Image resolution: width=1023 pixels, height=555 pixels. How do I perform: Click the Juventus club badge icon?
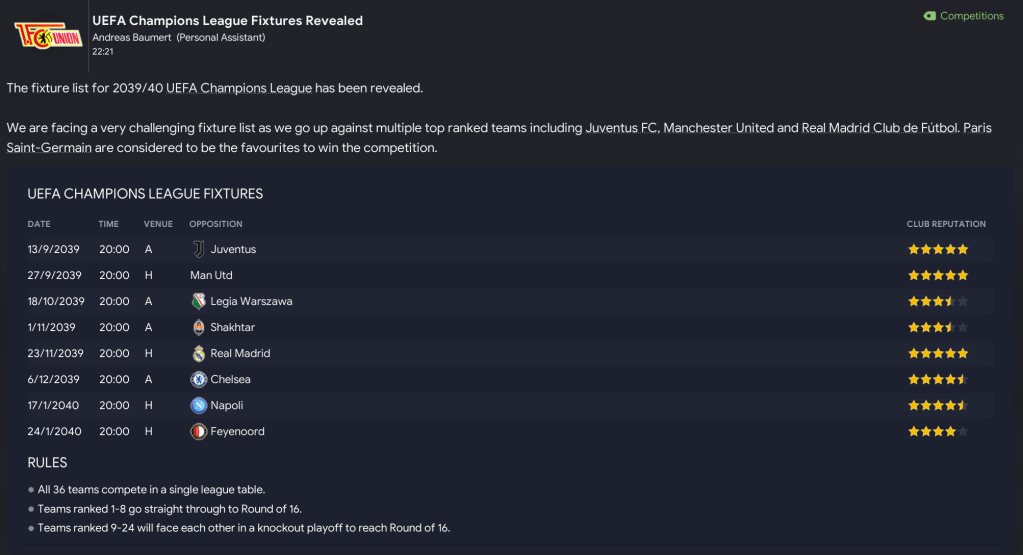click(x=198, y=249)
